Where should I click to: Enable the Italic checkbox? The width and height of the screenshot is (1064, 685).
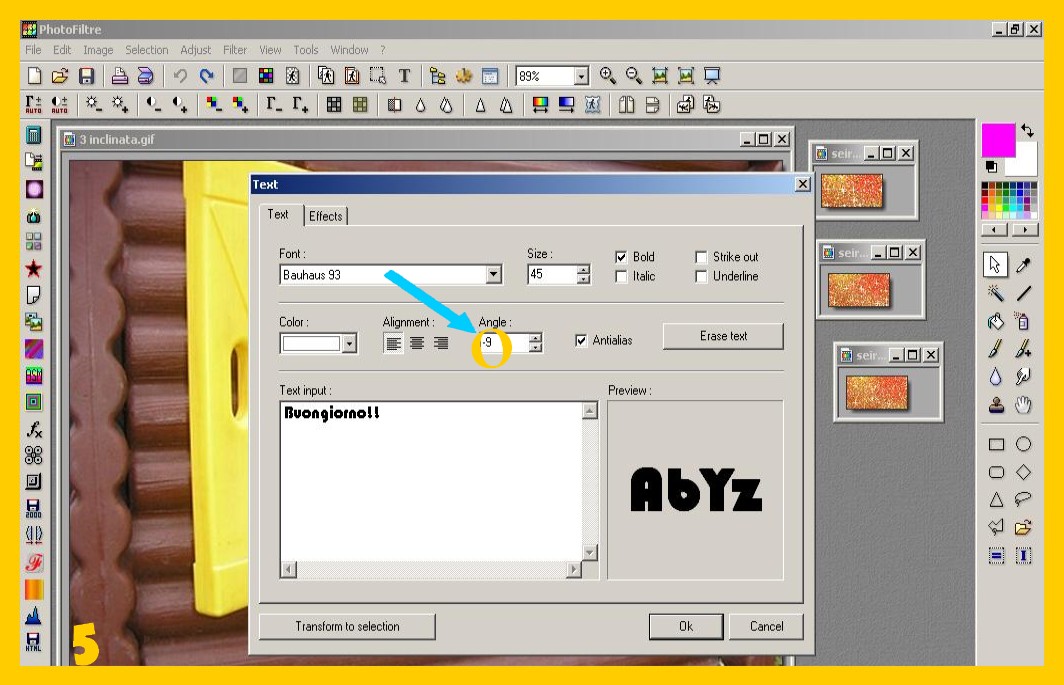(x=621, y=277)
